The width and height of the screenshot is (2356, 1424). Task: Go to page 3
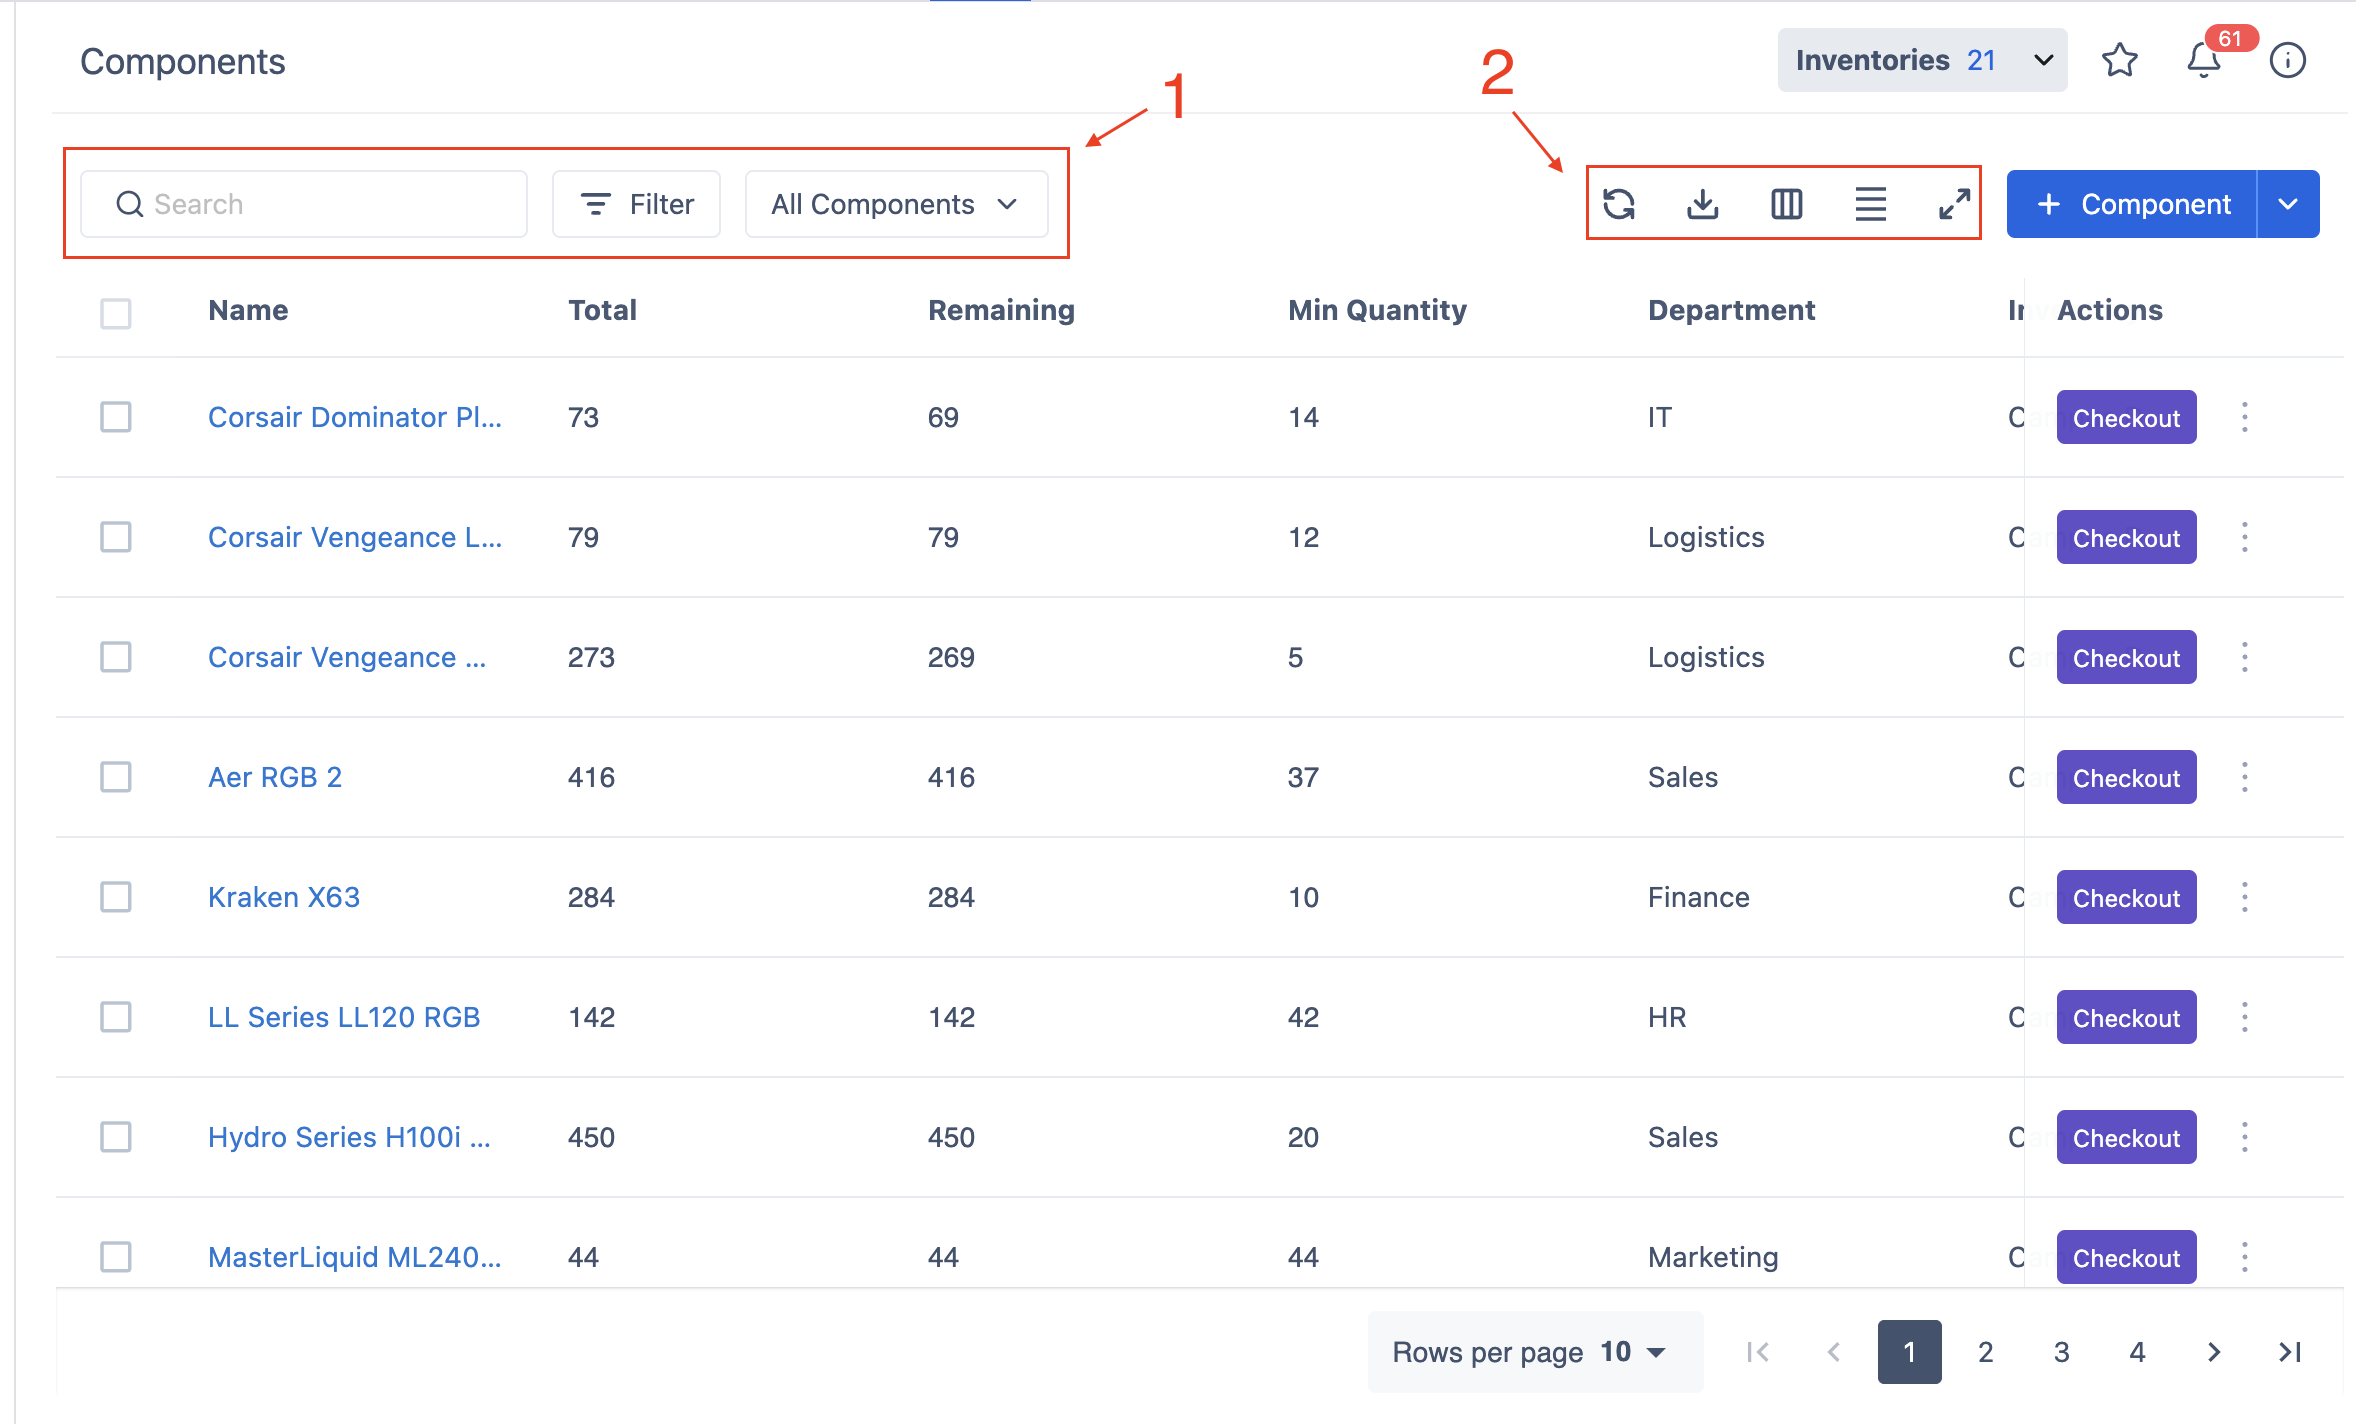[x=2062, y=1352]
